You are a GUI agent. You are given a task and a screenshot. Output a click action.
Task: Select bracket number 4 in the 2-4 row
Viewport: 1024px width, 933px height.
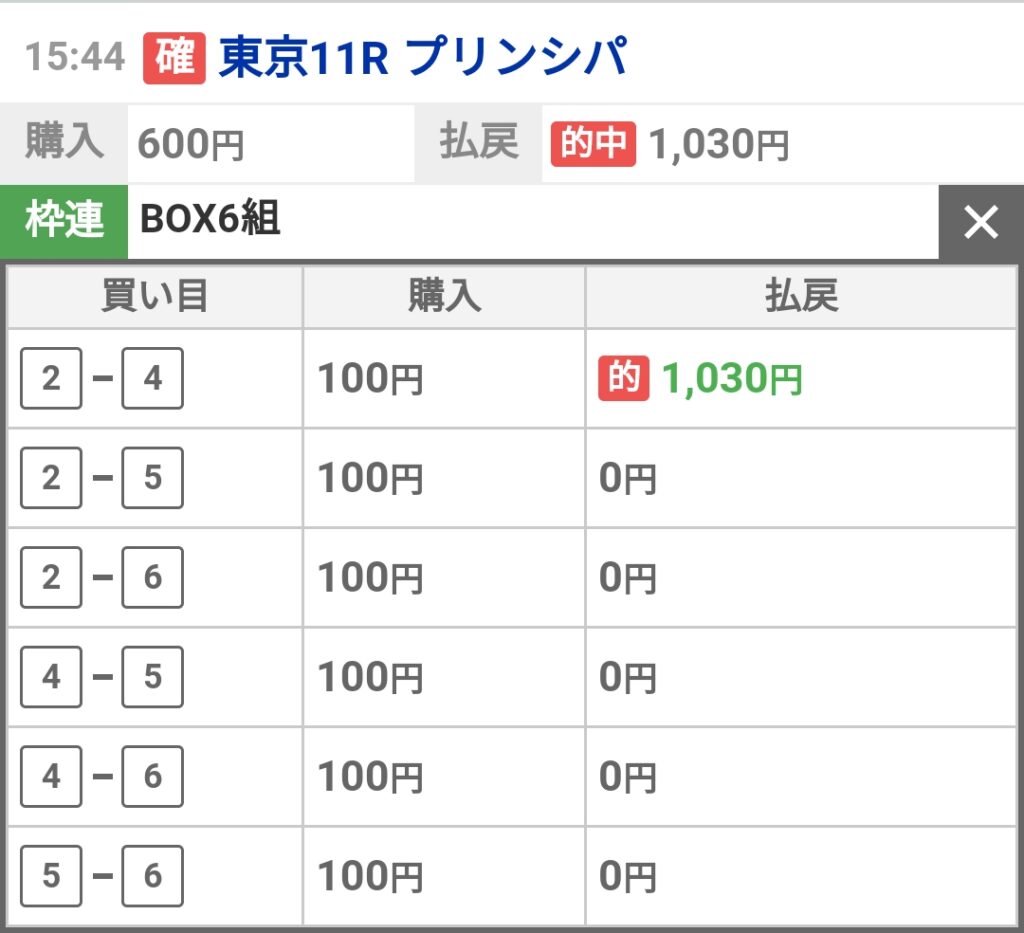[153, 378]
